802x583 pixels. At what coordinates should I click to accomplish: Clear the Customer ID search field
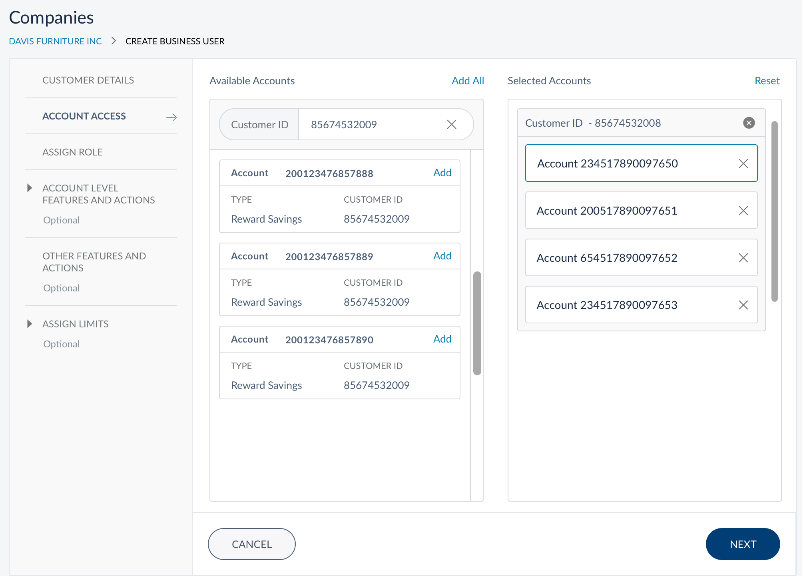coord(451,125)
